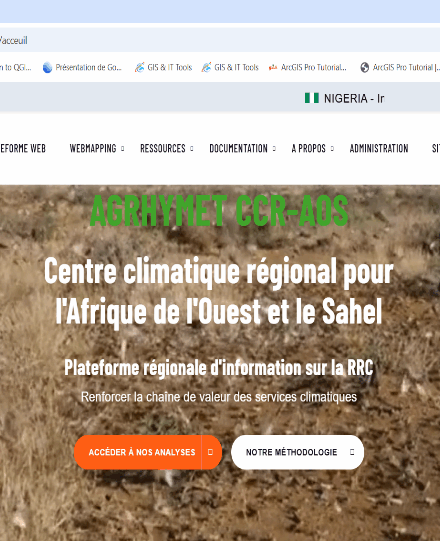Click the Nigeria flag icon
Viewport: 440px width, 541px height.
coord(312,98)
